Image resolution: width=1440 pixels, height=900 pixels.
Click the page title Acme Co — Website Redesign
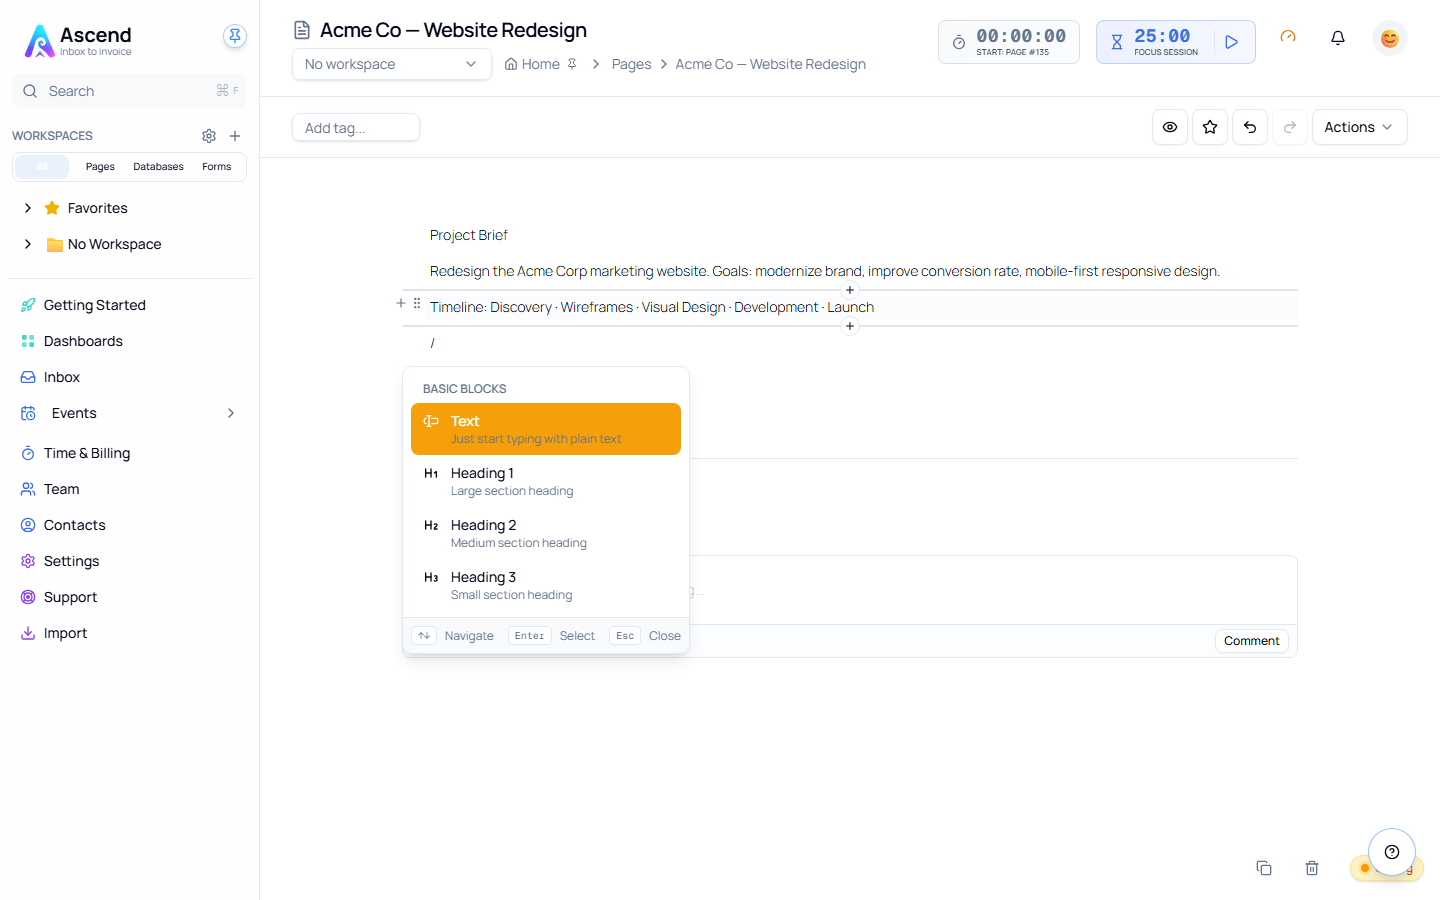453,30
